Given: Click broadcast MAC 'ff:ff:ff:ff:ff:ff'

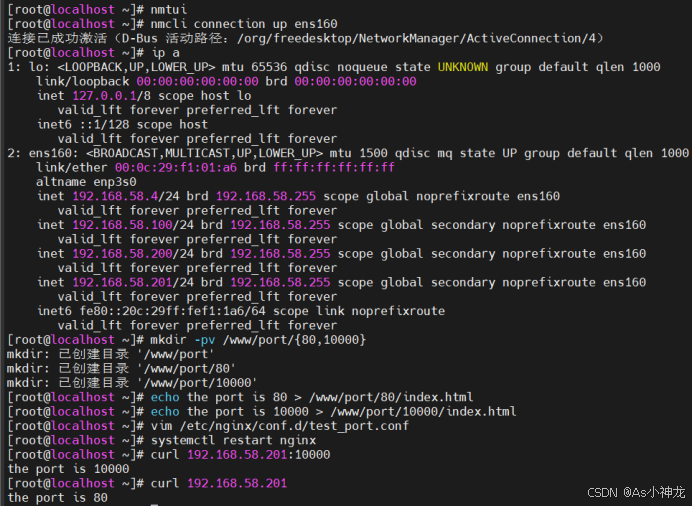Looking at the screenshot, I should 334,168.
